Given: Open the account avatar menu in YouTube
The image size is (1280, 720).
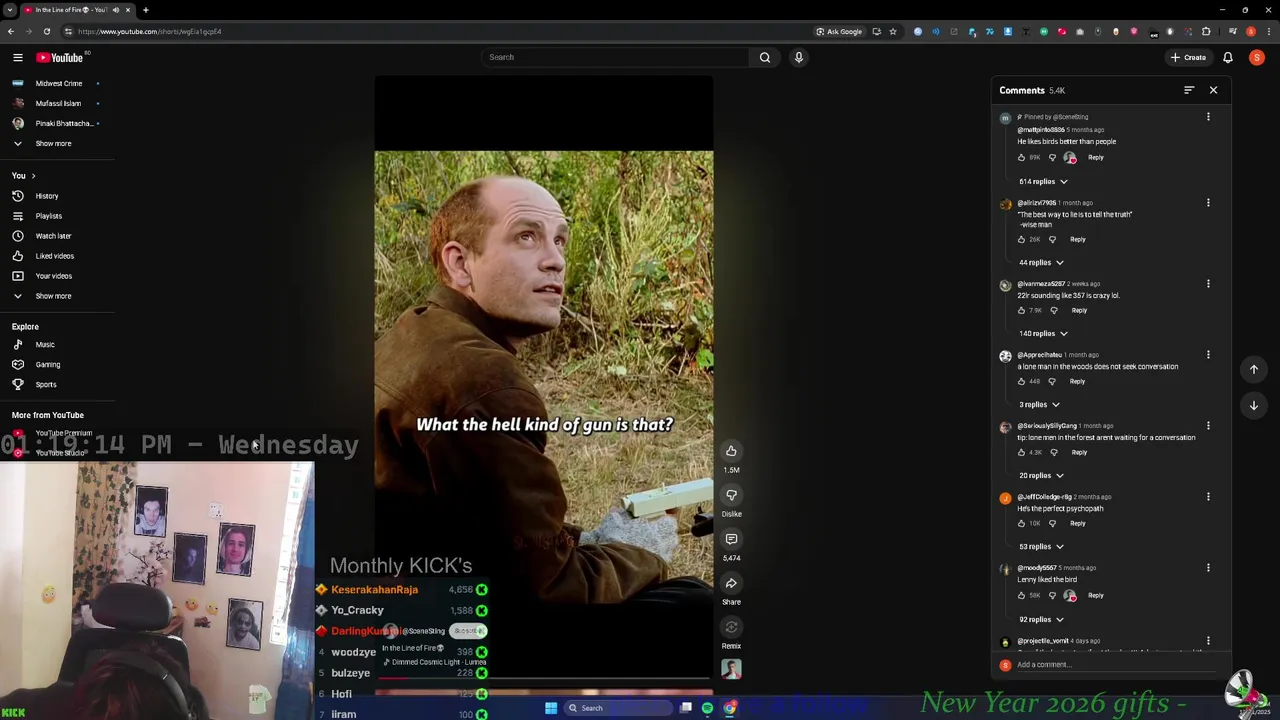Looking at the screenshot, I should point(1257,57).
